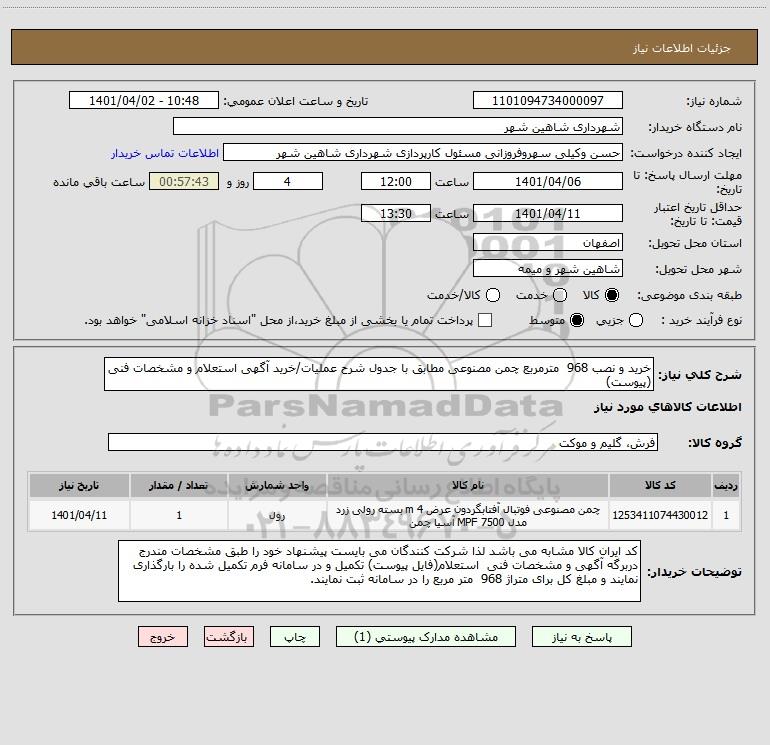This screenshot has width=770, height=745.
Task: Click the تاریخ نیاز column header
Action: tap(79, 485)
